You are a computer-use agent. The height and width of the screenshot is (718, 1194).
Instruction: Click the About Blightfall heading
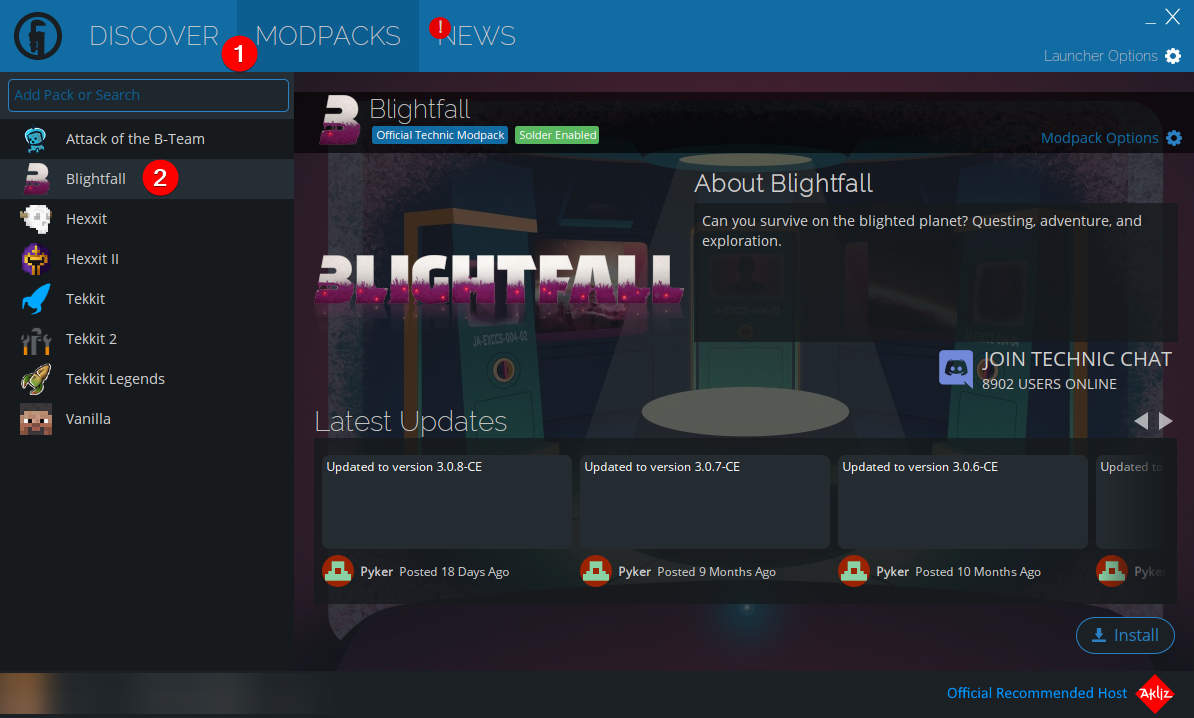pyautogui.click(x=783, y=183)
